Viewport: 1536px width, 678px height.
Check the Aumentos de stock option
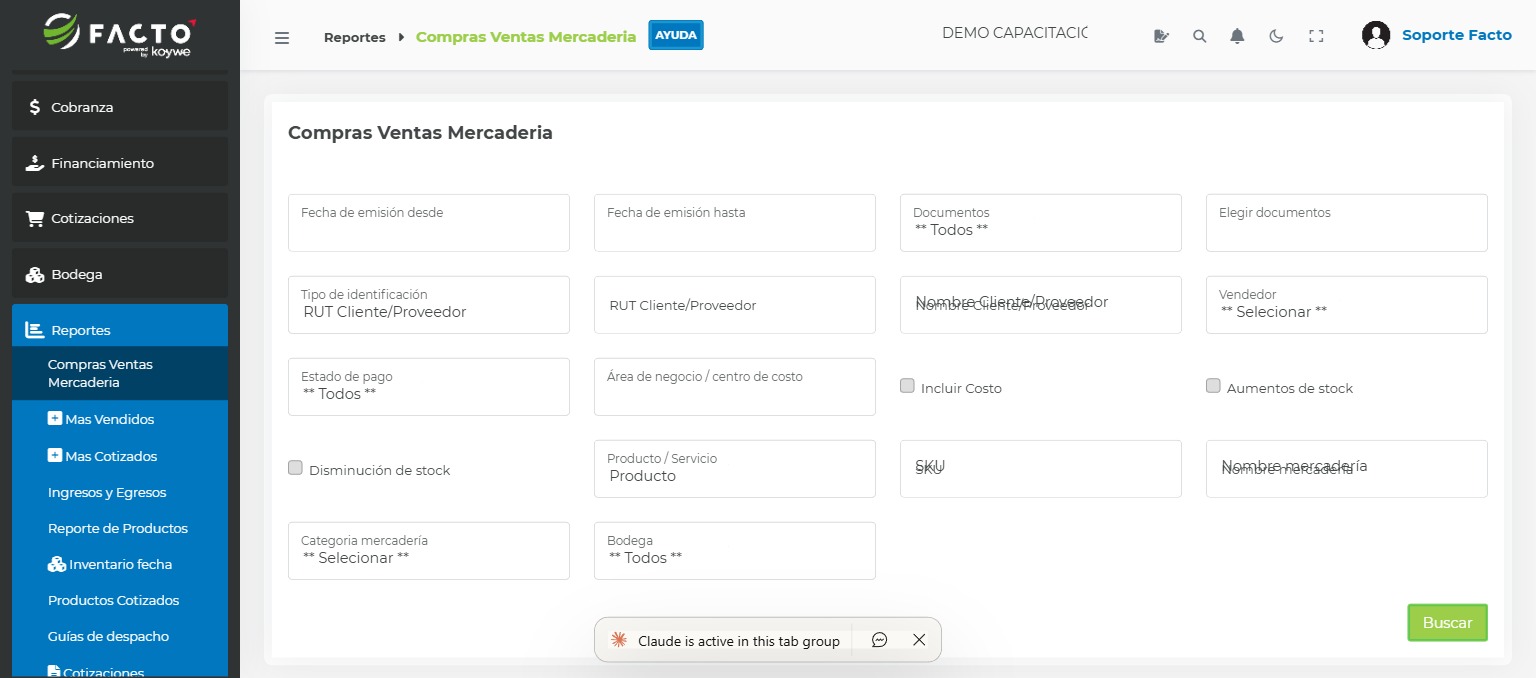tap(1213, 385)
